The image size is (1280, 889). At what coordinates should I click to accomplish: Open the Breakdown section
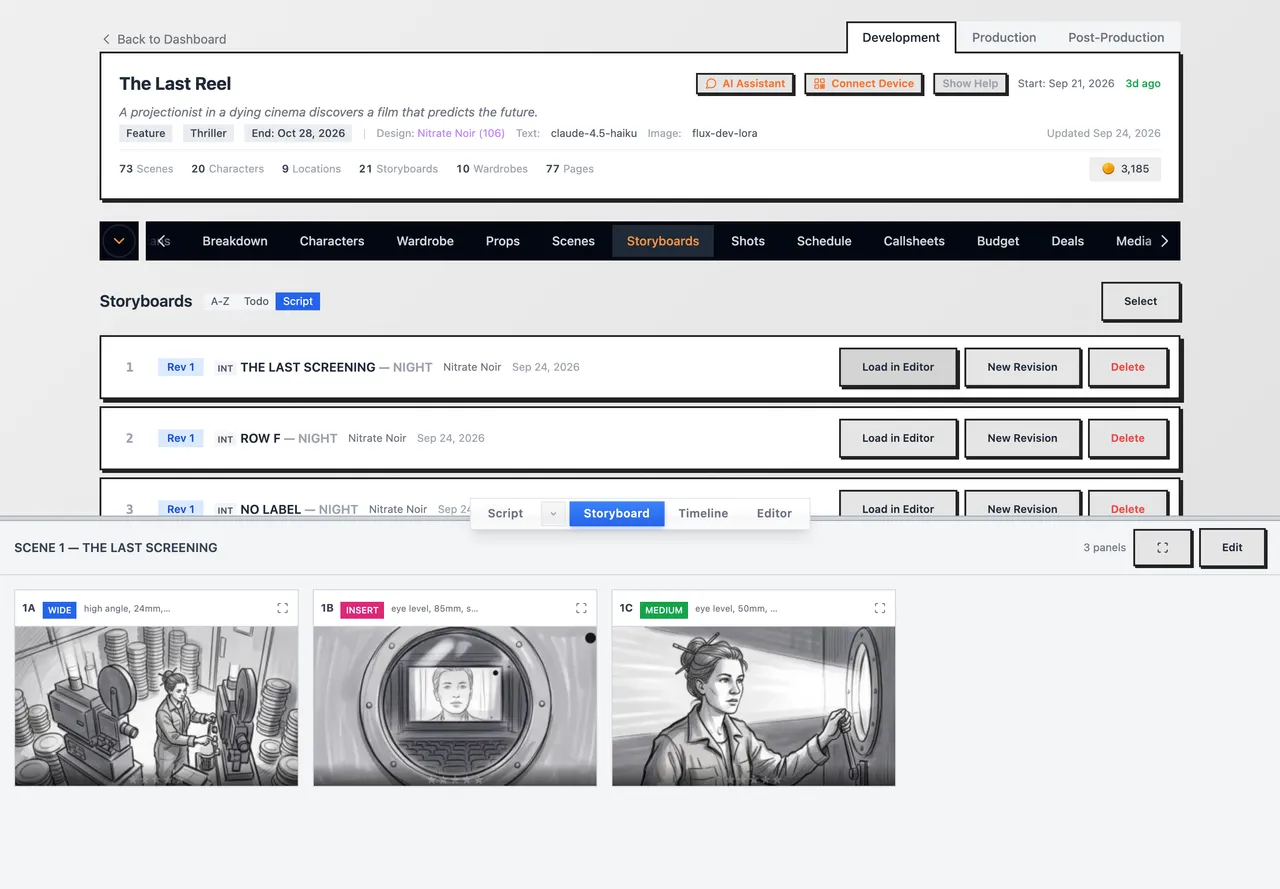pyautogui.click(x=235, y=241)
